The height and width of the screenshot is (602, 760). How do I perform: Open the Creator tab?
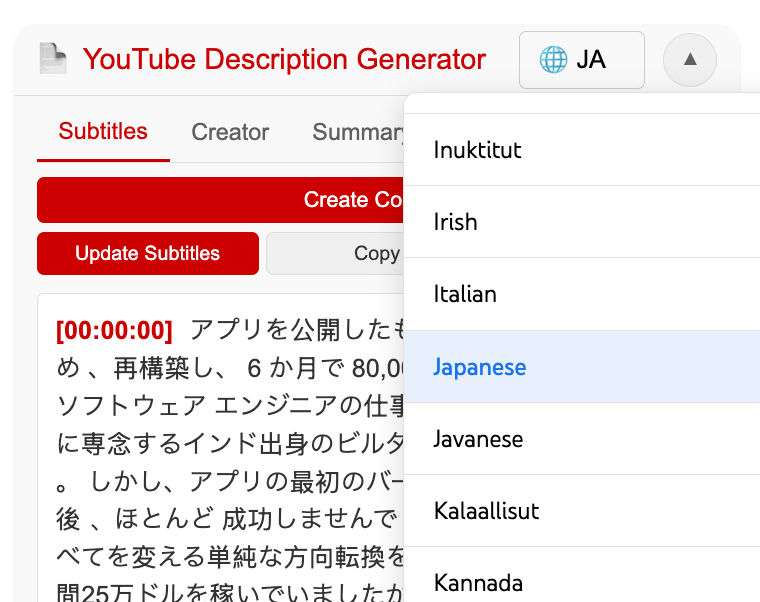(x=230, y=132)
